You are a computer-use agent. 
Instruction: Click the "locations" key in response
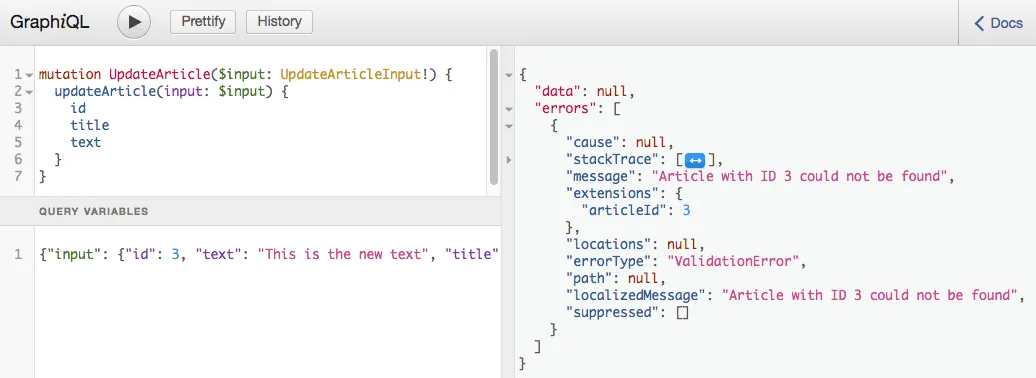coord(609,244)
